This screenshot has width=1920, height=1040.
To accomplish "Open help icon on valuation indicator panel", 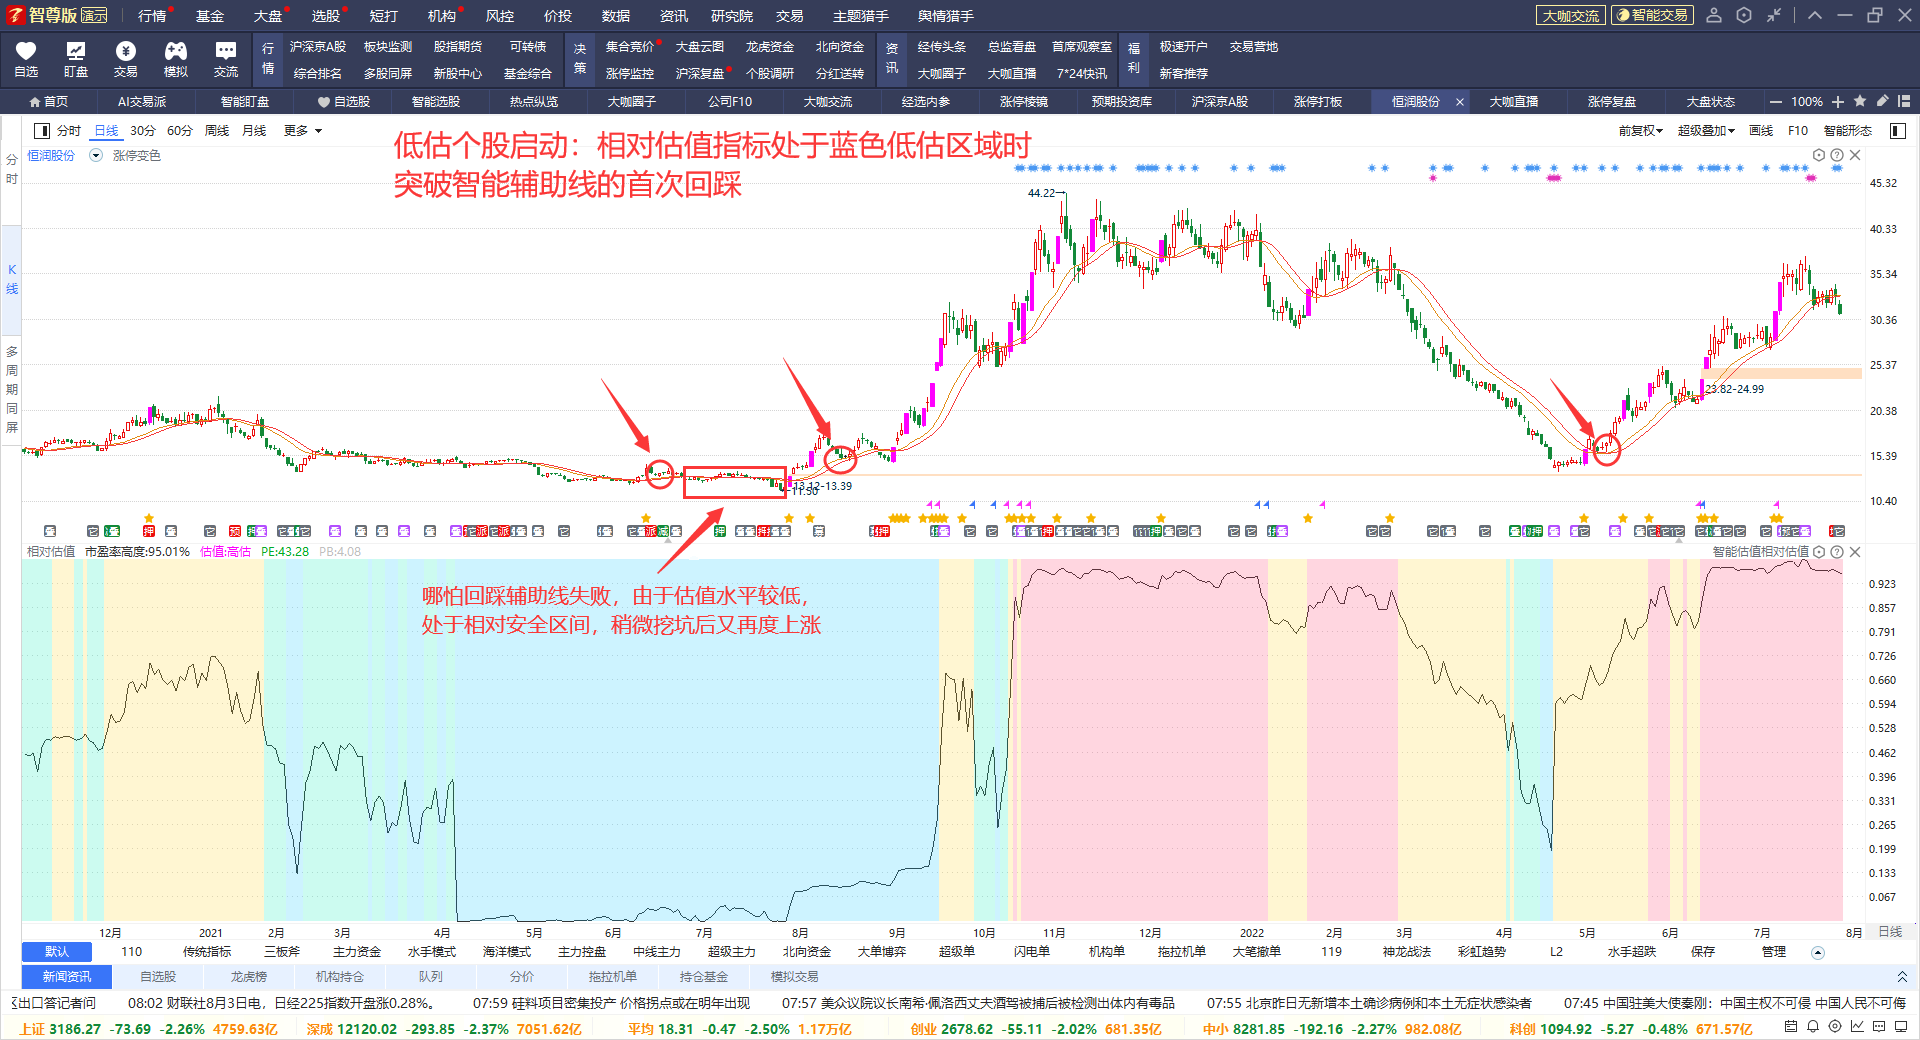I will click(1837, 552).
